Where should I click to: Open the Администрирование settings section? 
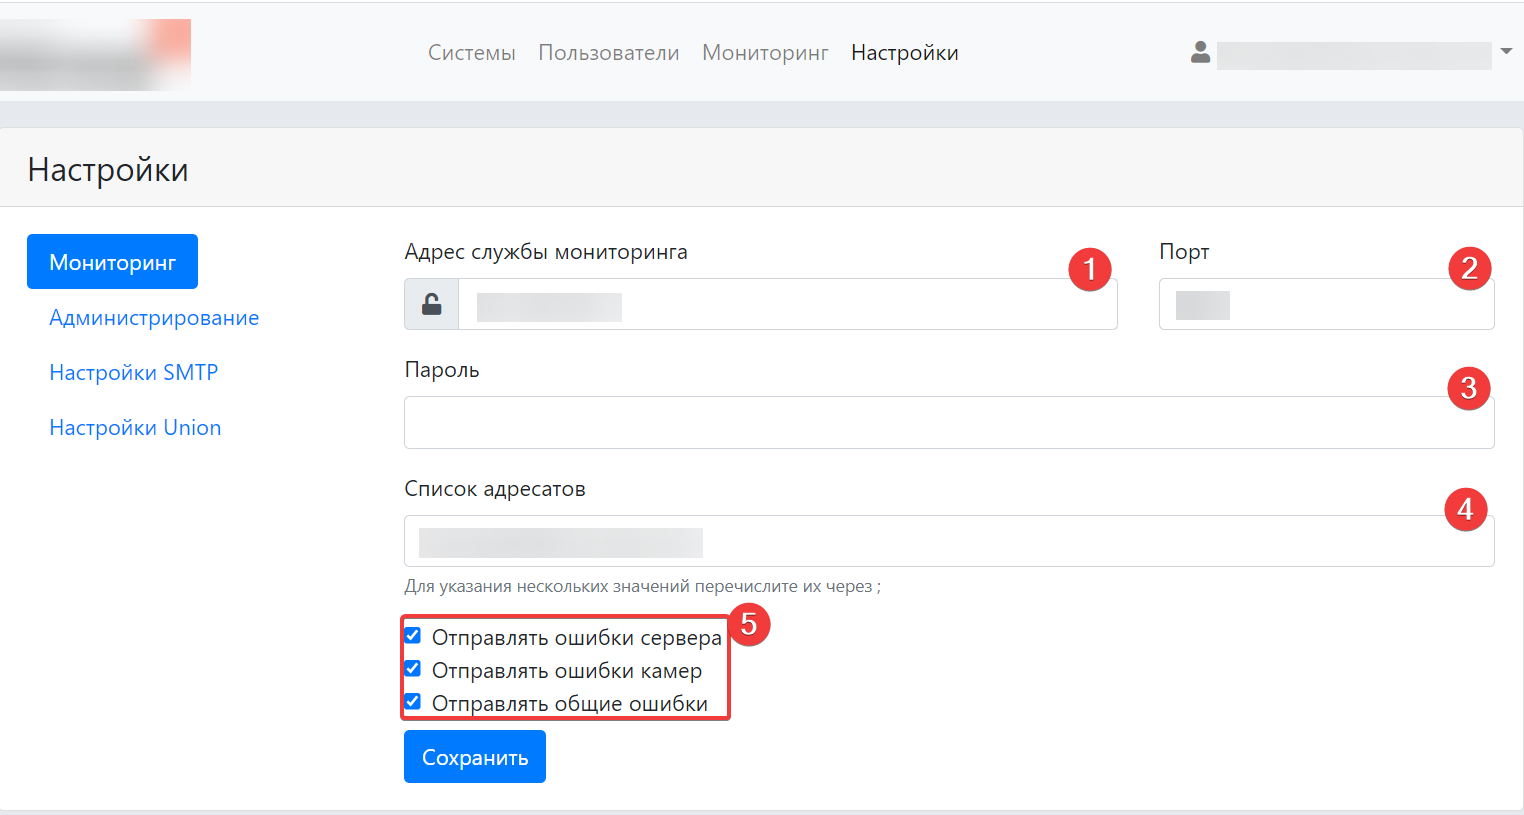point(154,318)
